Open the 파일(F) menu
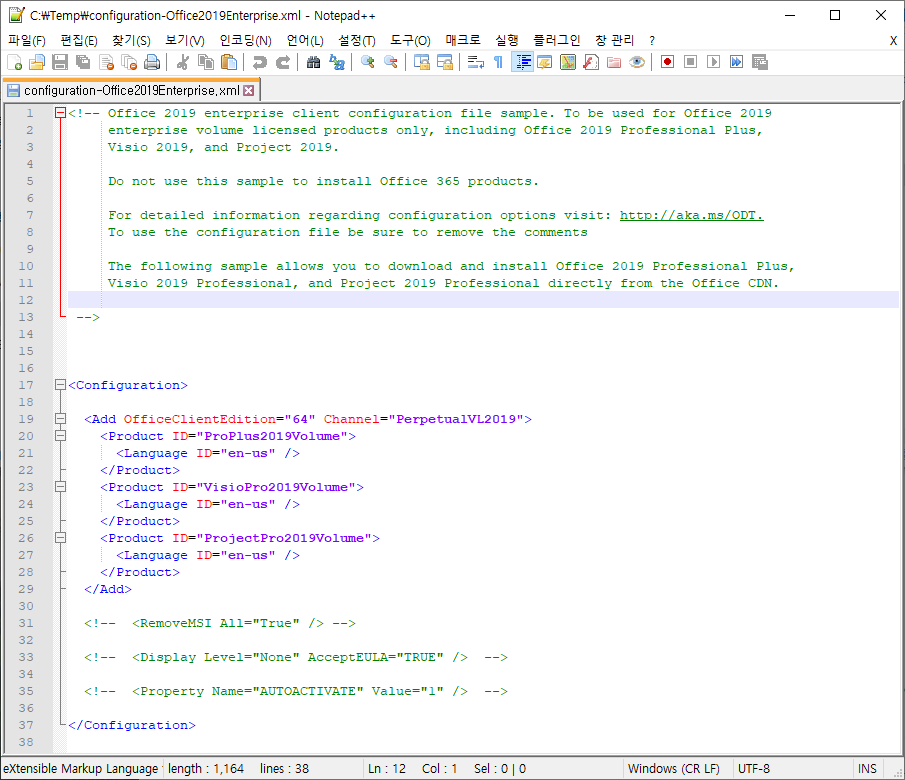This screenshot has width=905, height=780. [x=27, y=40]
